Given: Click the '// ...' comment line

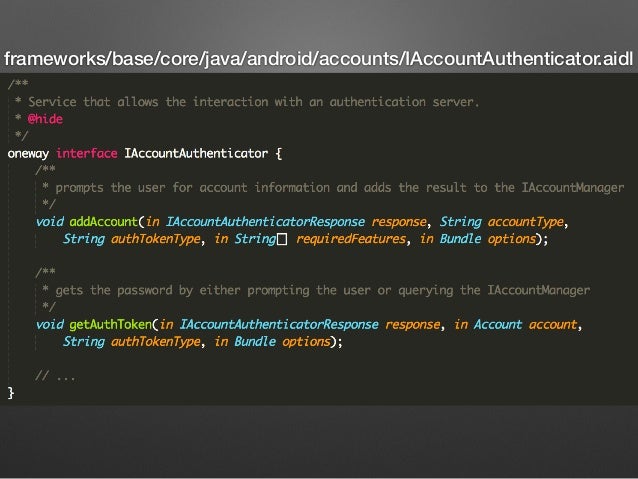Looking at the screenshot, I should [55, 376].
